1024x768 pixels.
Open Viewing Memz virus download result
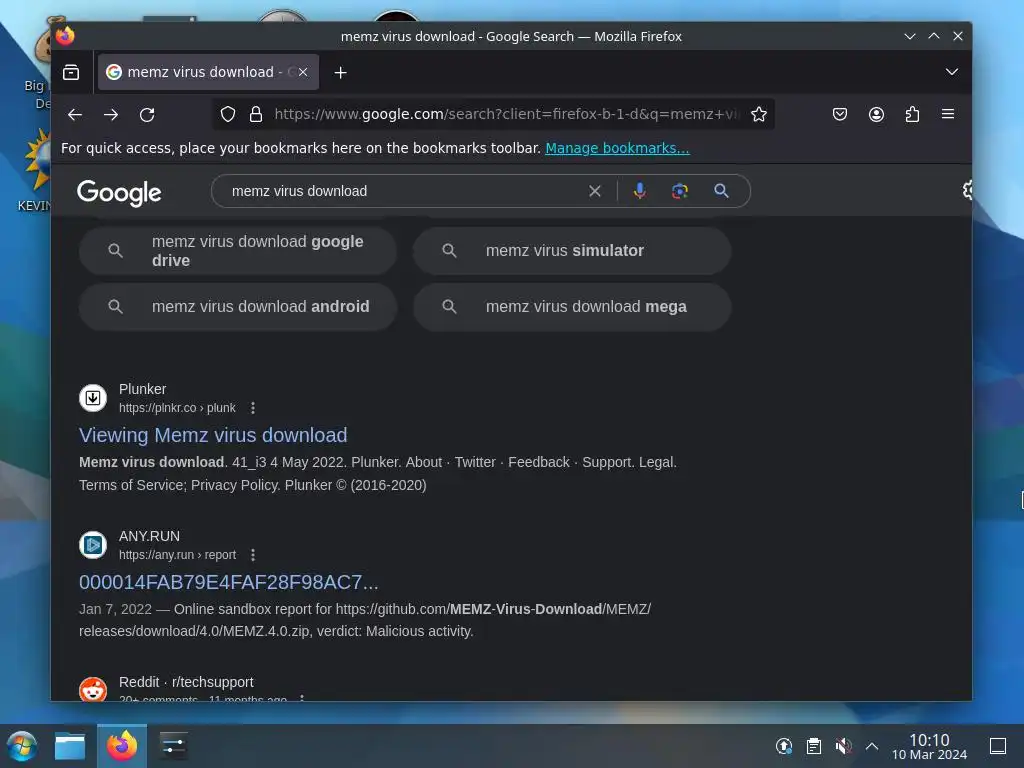pyautogui.click(x=213, y=435)
